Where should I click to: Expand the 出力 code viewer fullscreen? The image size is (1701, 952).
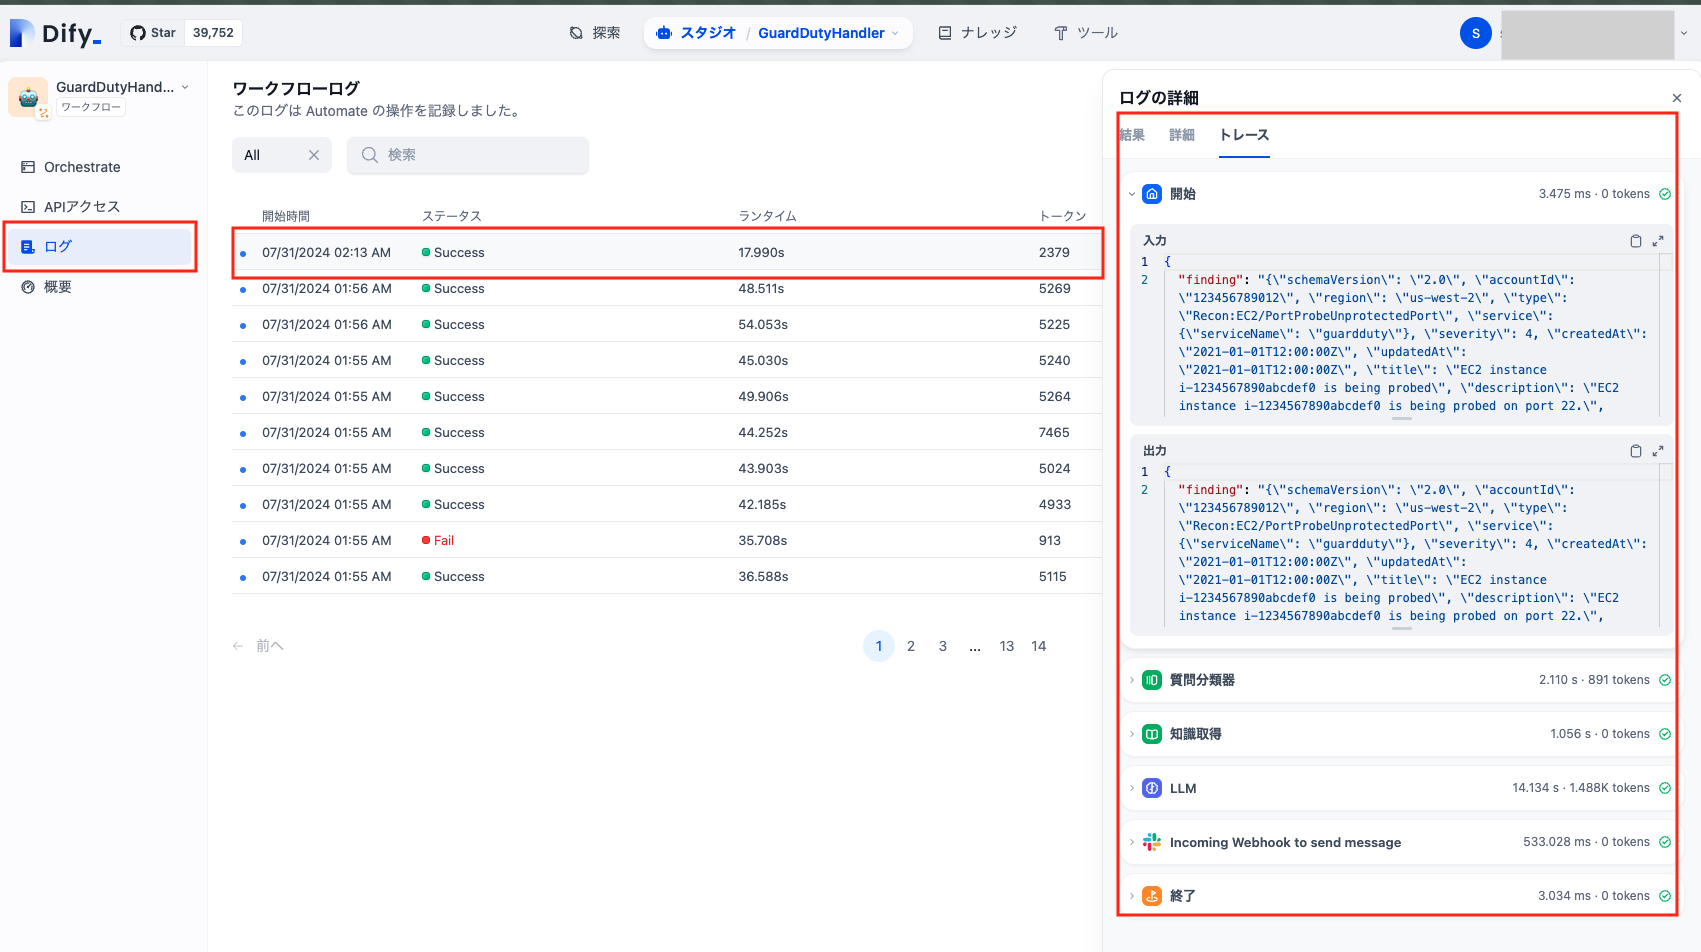(1658, 451)
